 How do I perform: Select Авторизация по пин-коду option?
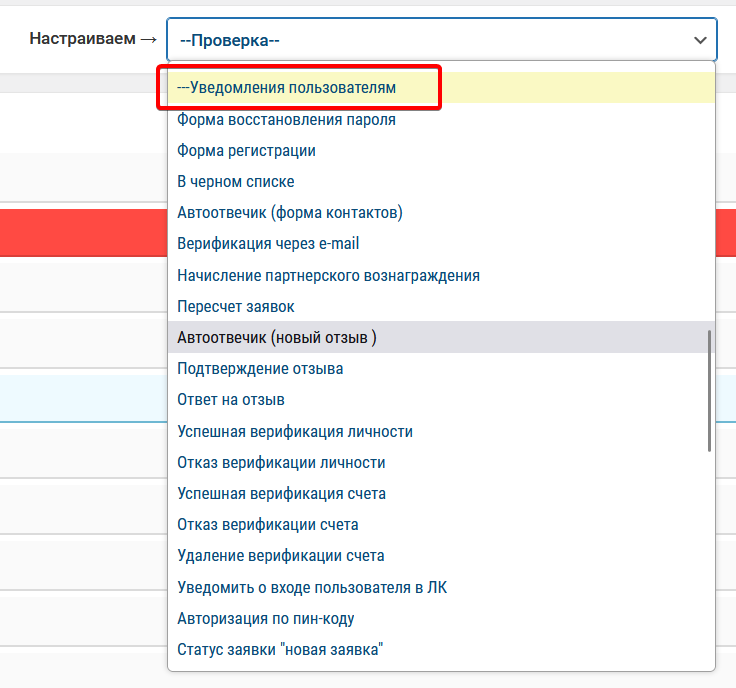[x=265, y=618]
